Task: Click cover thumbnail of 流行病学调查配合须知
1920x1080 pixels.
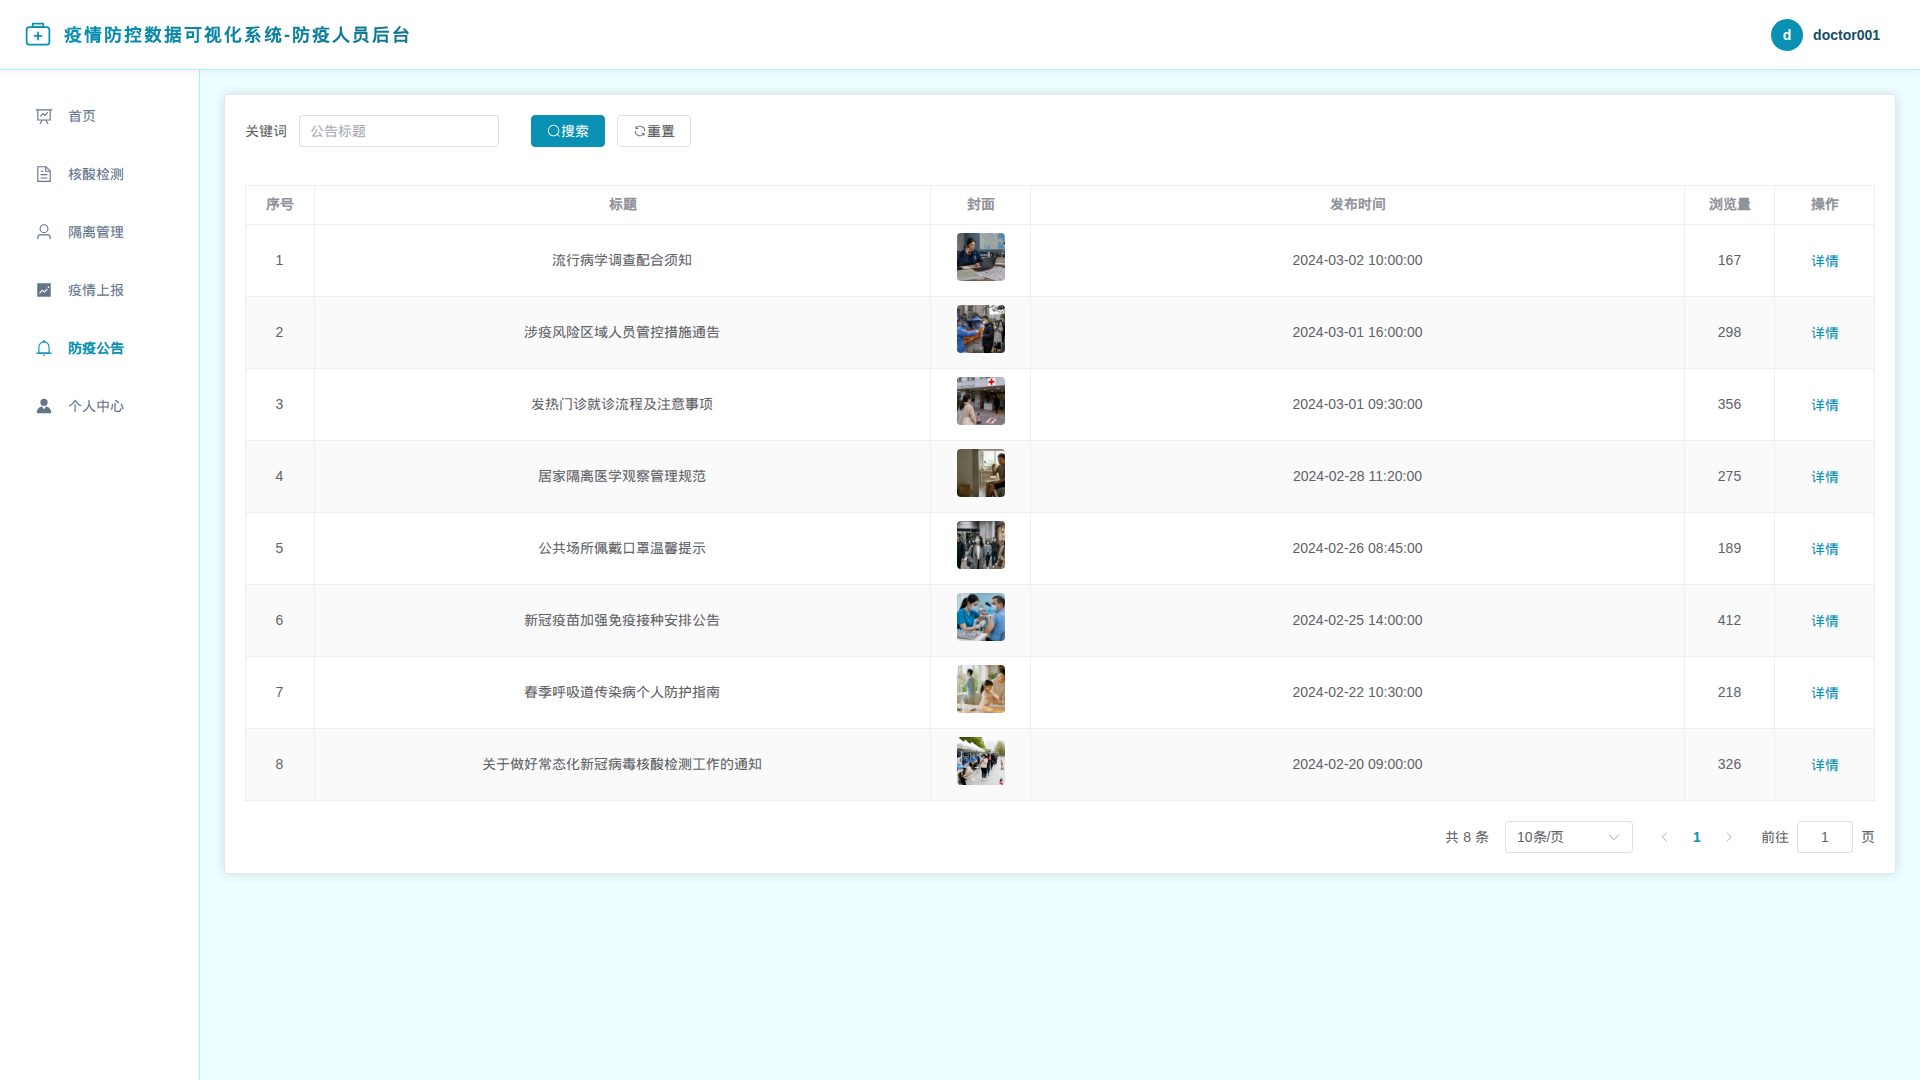Action: click(981, 257)
